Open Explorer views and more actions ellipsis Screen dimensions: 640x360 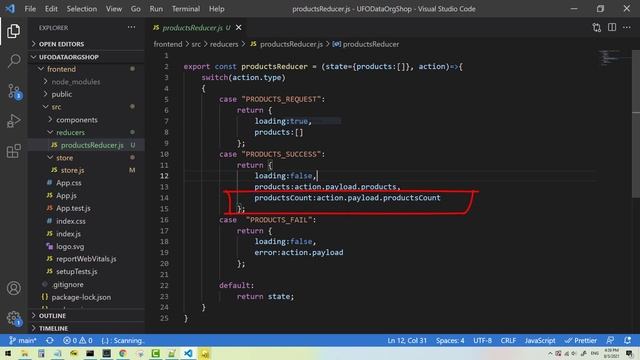click(x=131, y=27)
